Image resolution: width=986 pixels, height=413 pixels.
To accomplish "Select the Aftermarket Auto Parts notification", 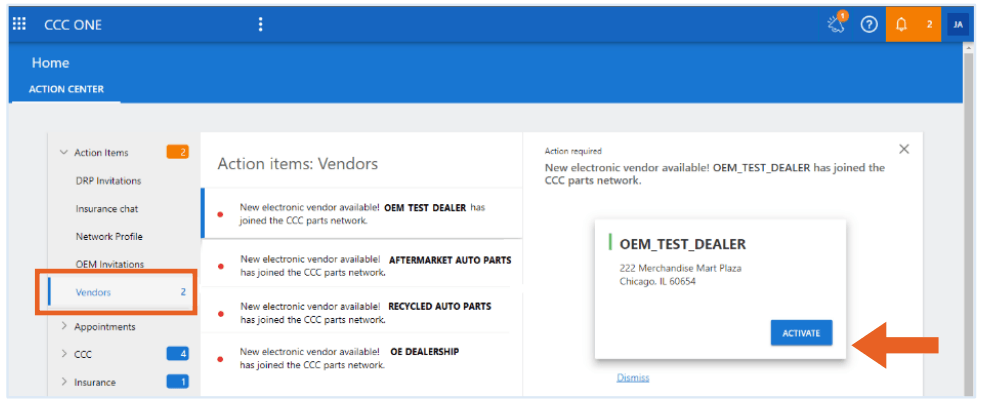I will 362,266.
